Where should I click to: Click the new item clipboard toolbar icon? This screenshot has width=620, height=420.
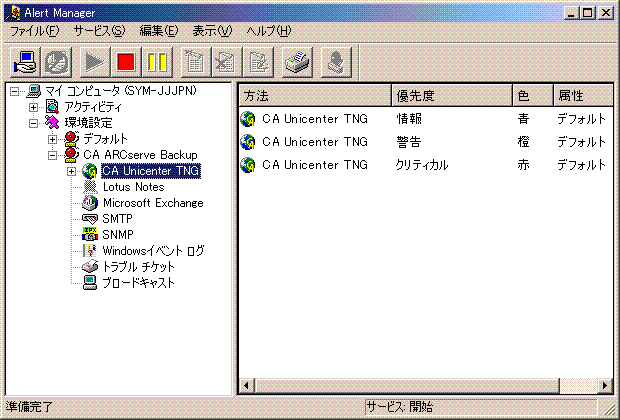point(195,62)
